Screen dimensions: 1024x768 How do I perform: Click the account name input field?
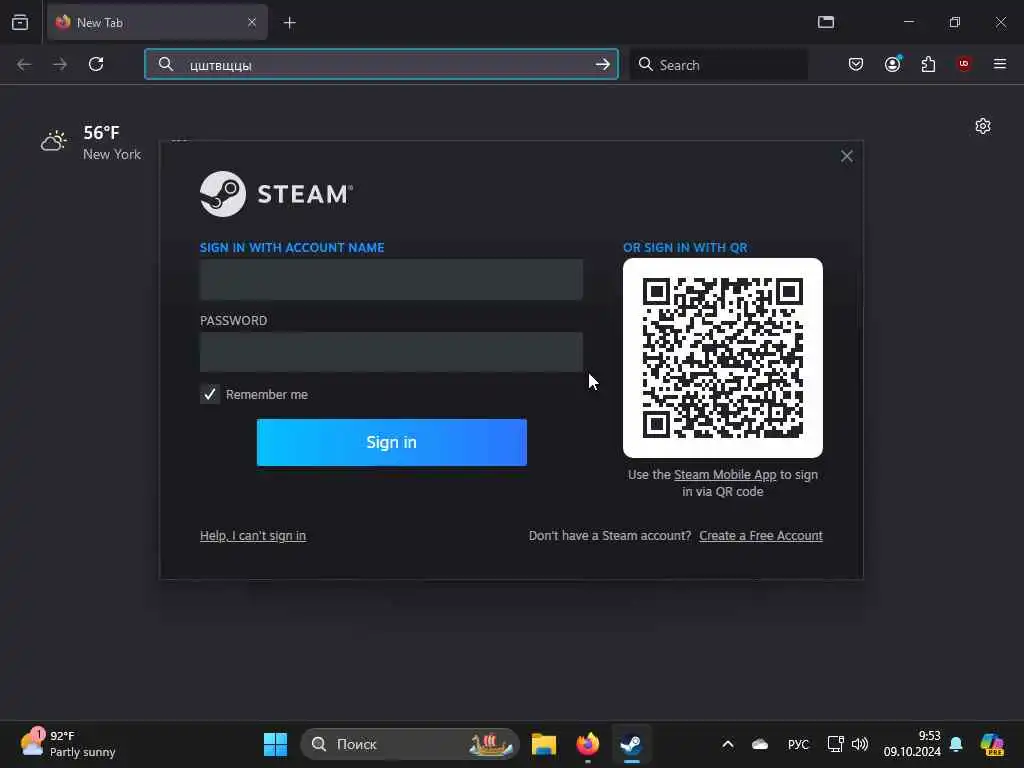tap(391, 280)
